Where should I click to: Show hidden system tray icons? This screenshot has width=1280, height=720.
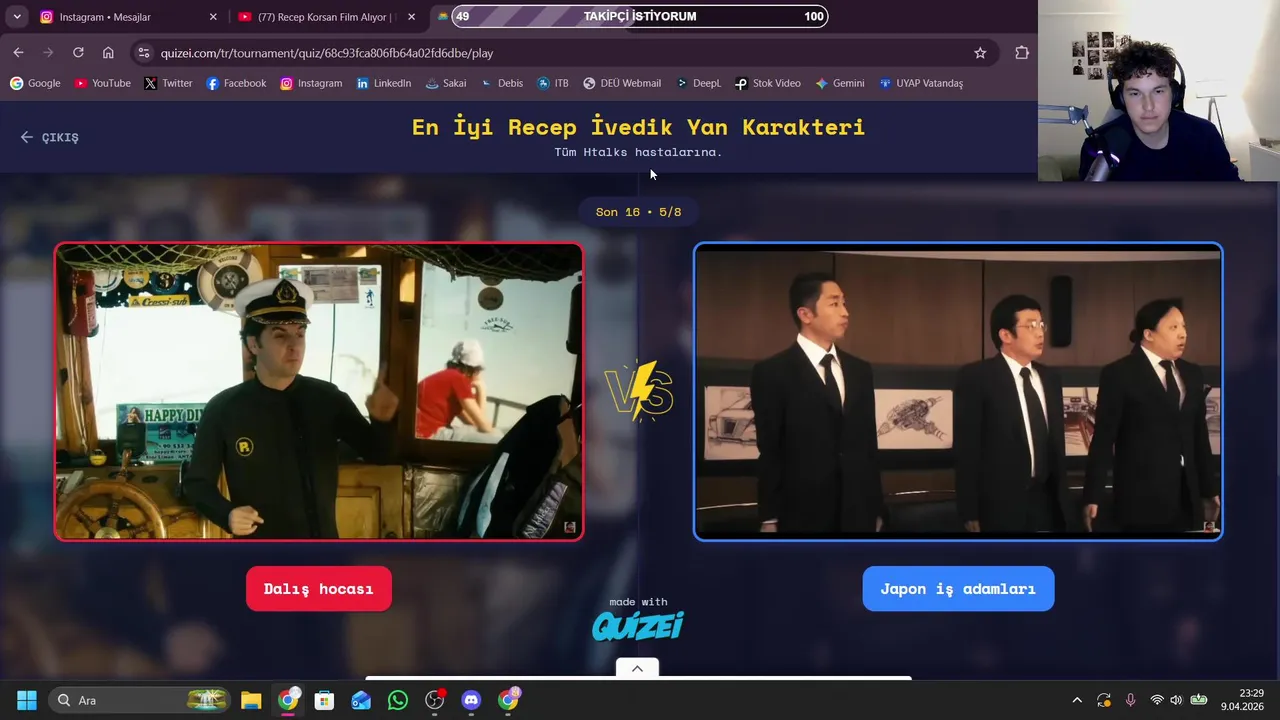pyautogui.click(x=1077, y=700)
